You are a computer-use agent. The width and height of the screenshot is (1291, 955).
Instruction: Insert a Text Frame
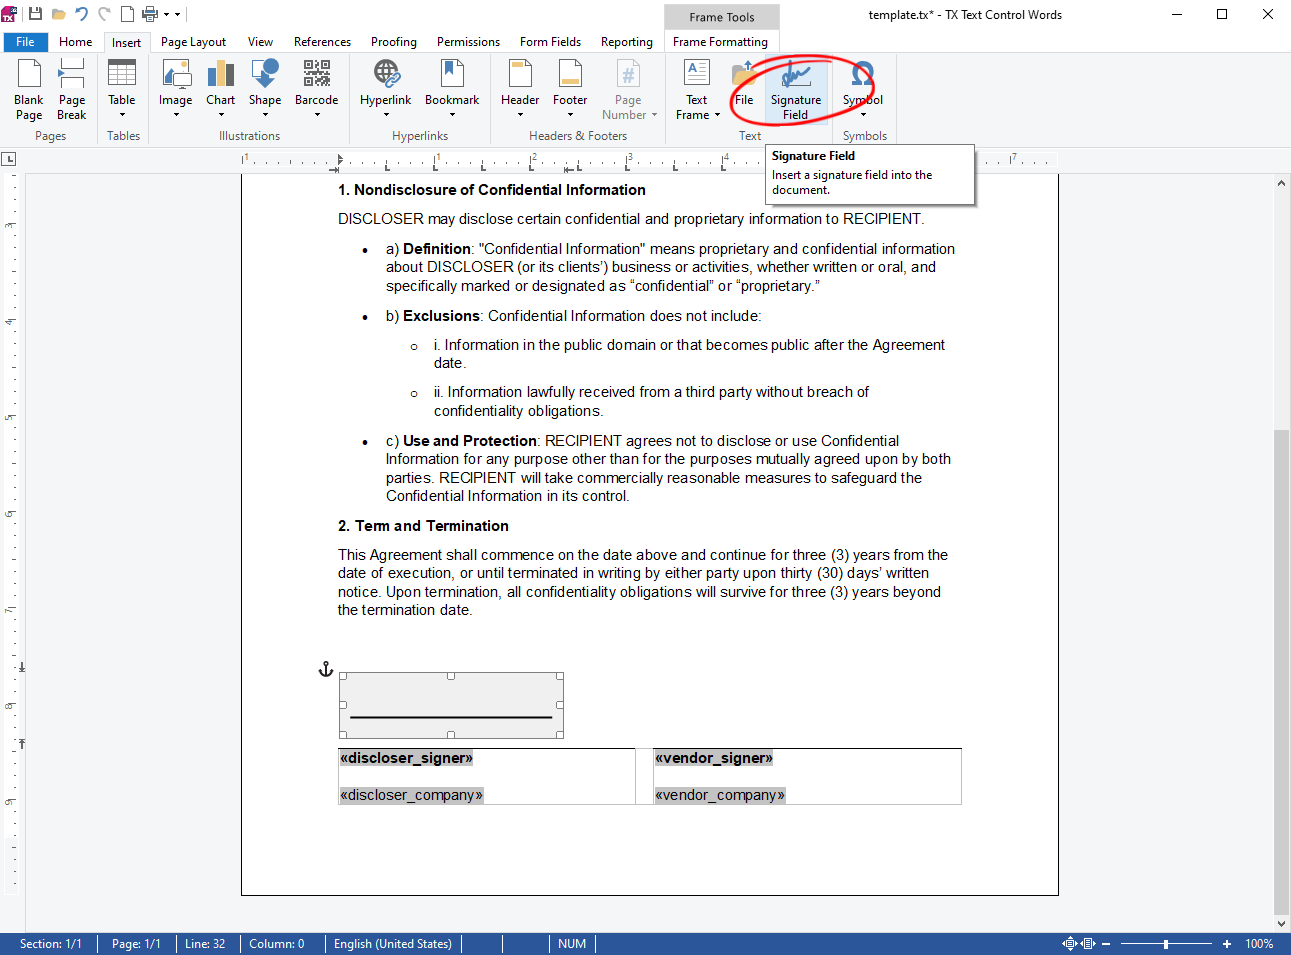pos(697,89)
